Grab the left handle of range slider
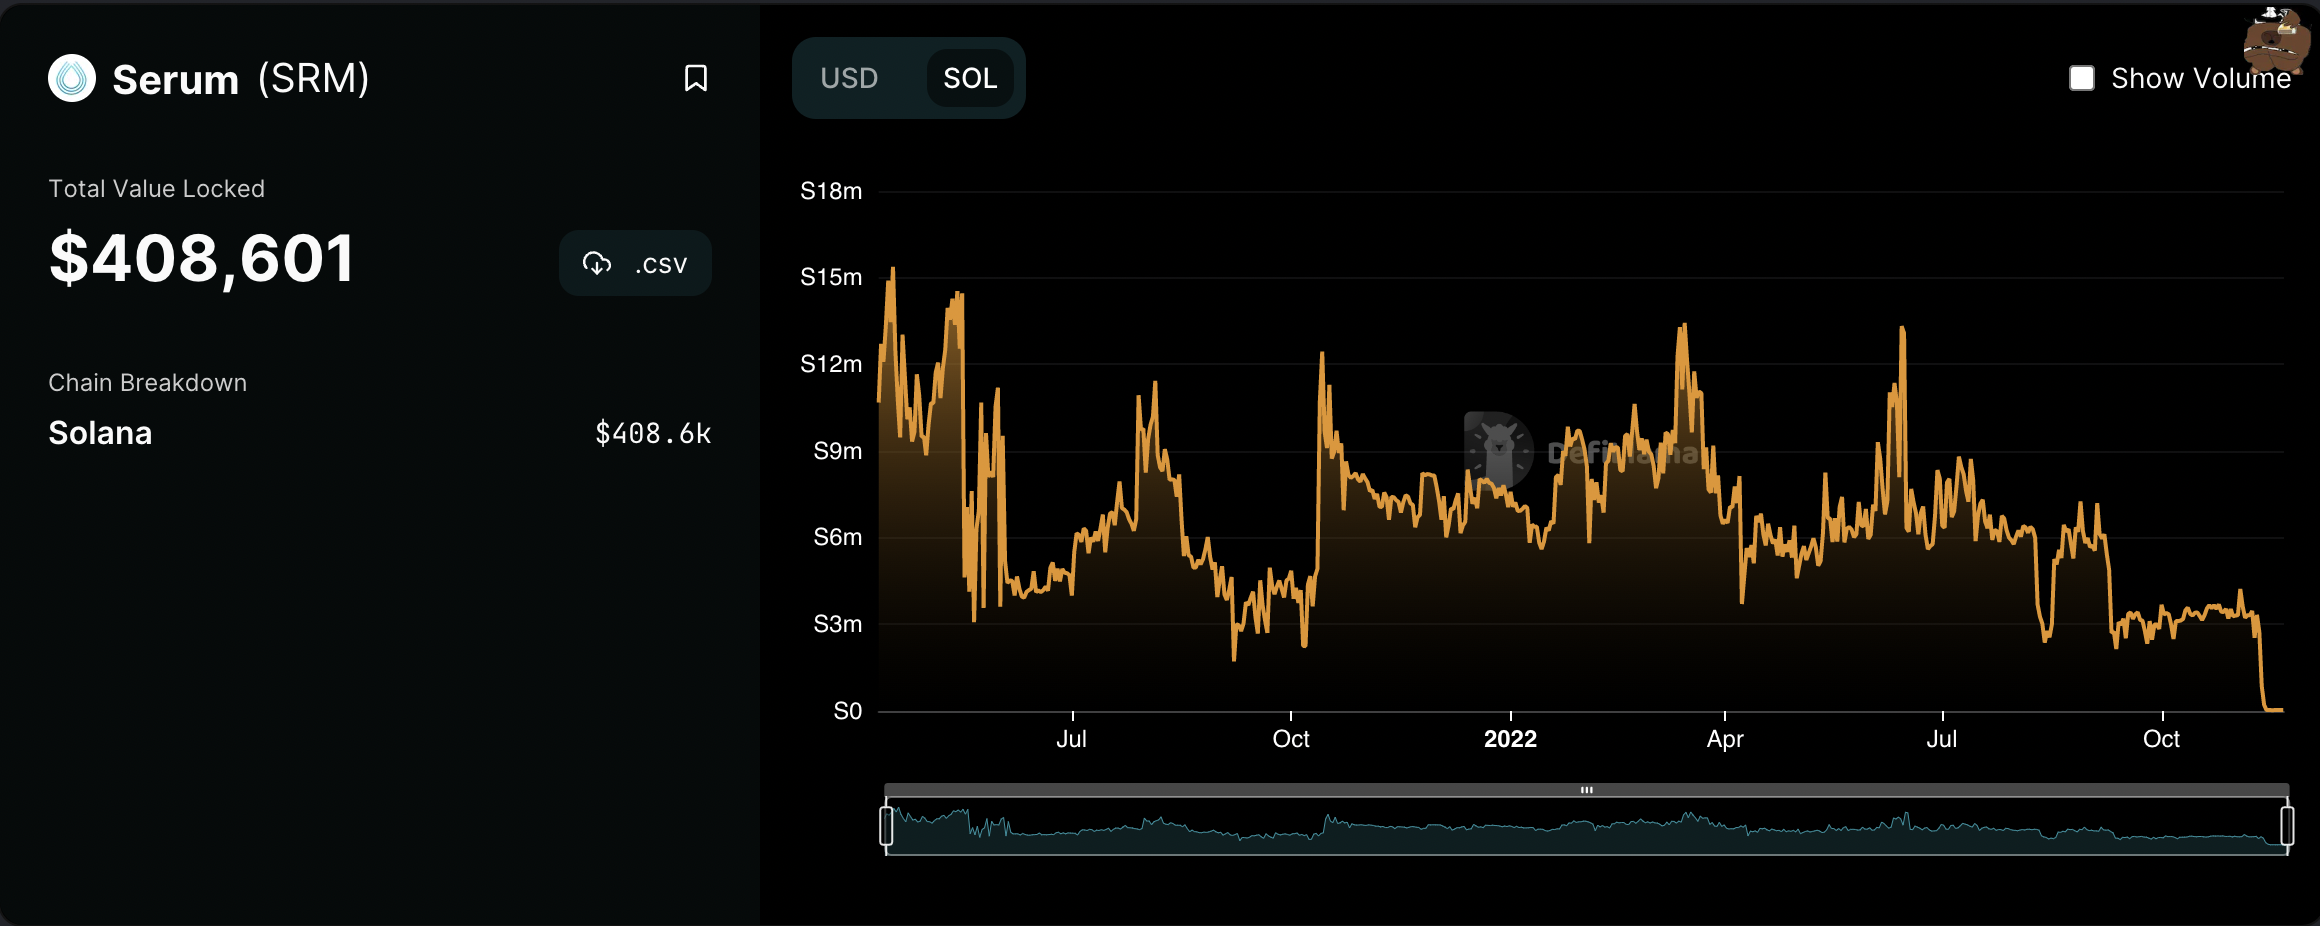Screen dimensions: 2320x926 (886, 826)
